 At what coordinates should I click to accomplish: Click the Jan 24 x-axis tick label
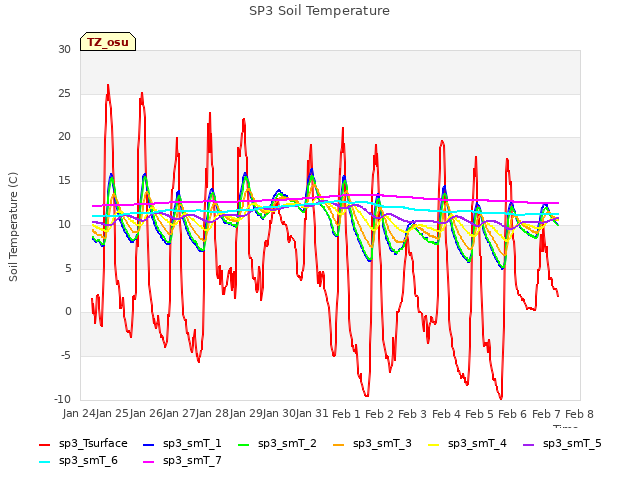(79, 413)
